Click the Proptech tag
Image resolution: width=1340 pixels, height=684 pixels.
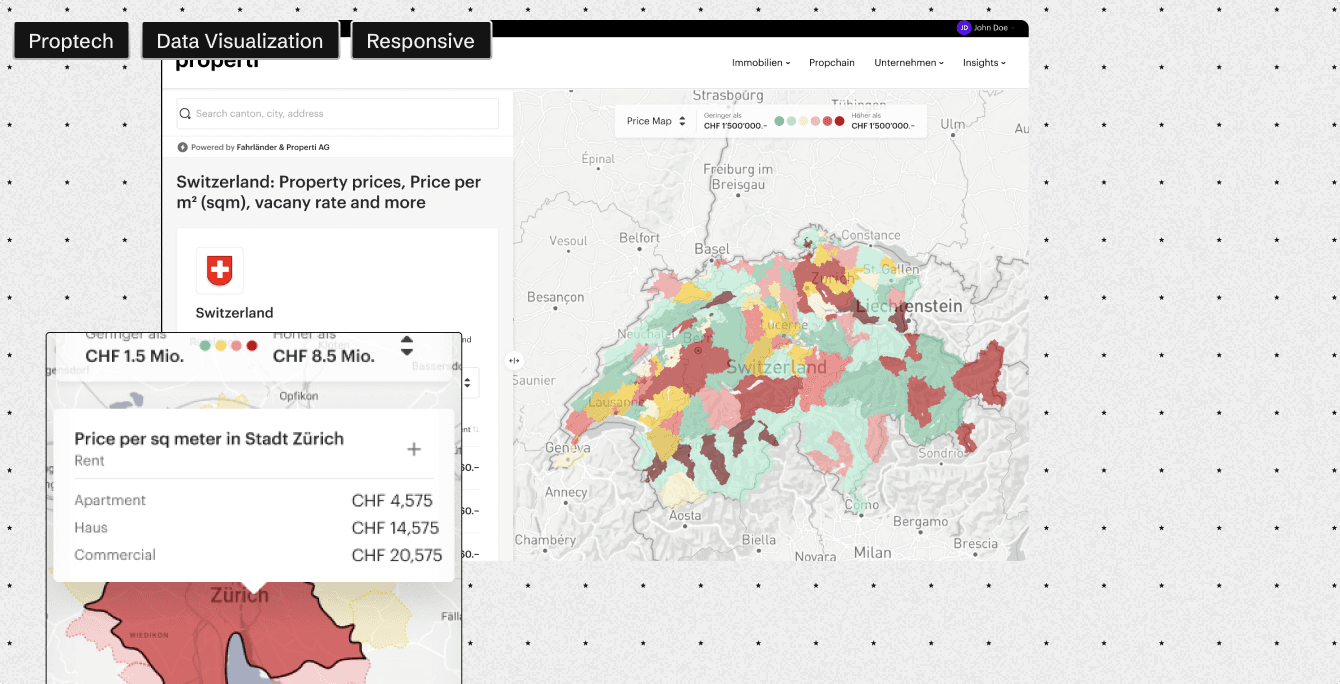pyautogui.click(x=71, y=41)
